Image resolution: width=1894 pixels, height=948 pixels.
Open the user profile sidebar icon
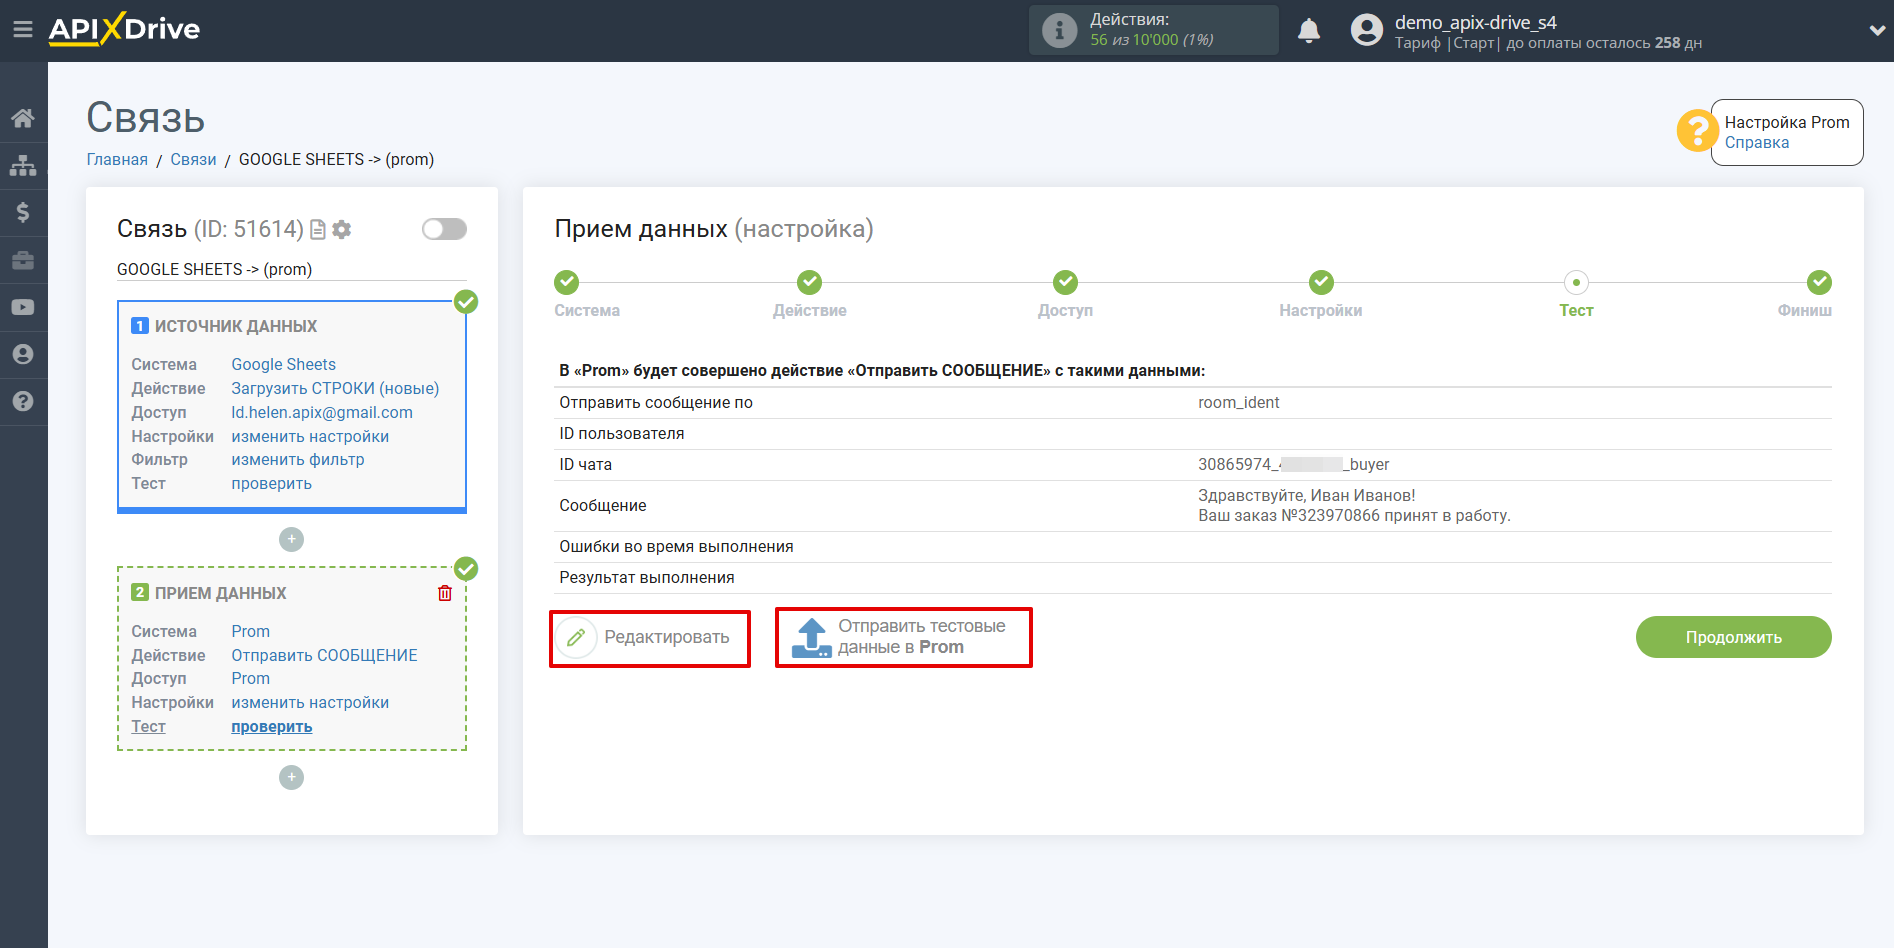(23, 354)
